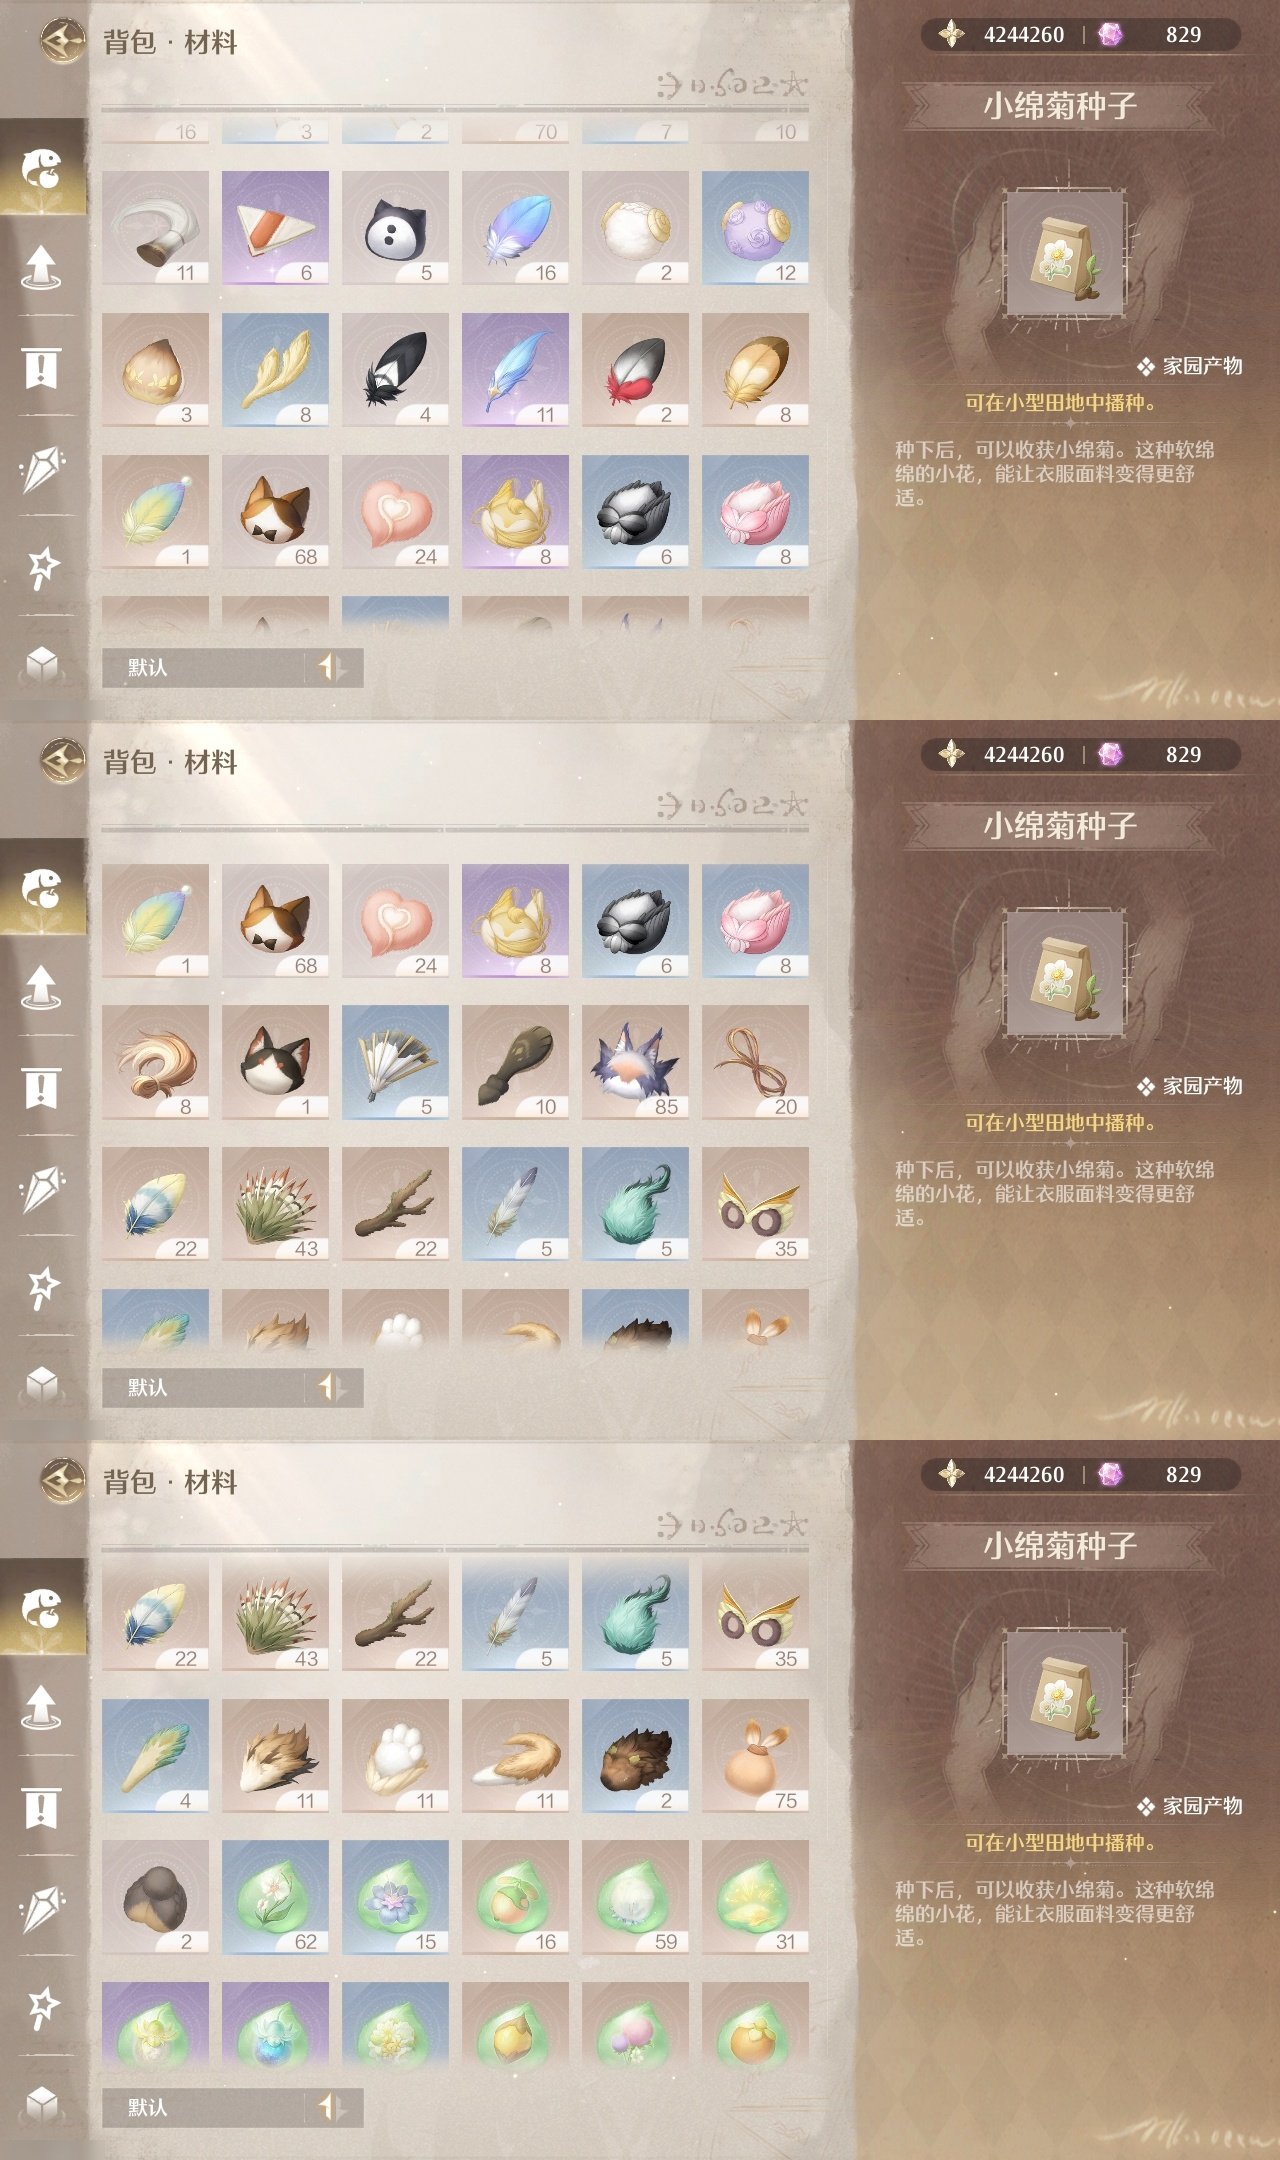Select the white cat paw item
Viewport: 1280px width, 2160px height.
coord(395,1756)
